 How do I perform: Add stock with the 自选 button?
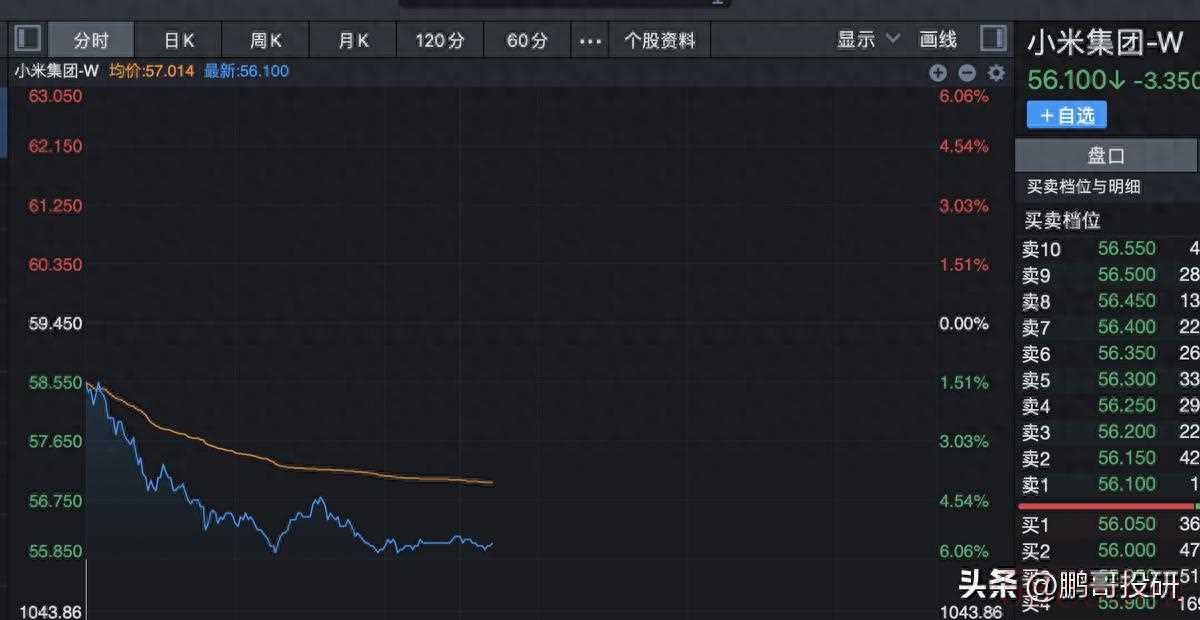coord(1066,115)
